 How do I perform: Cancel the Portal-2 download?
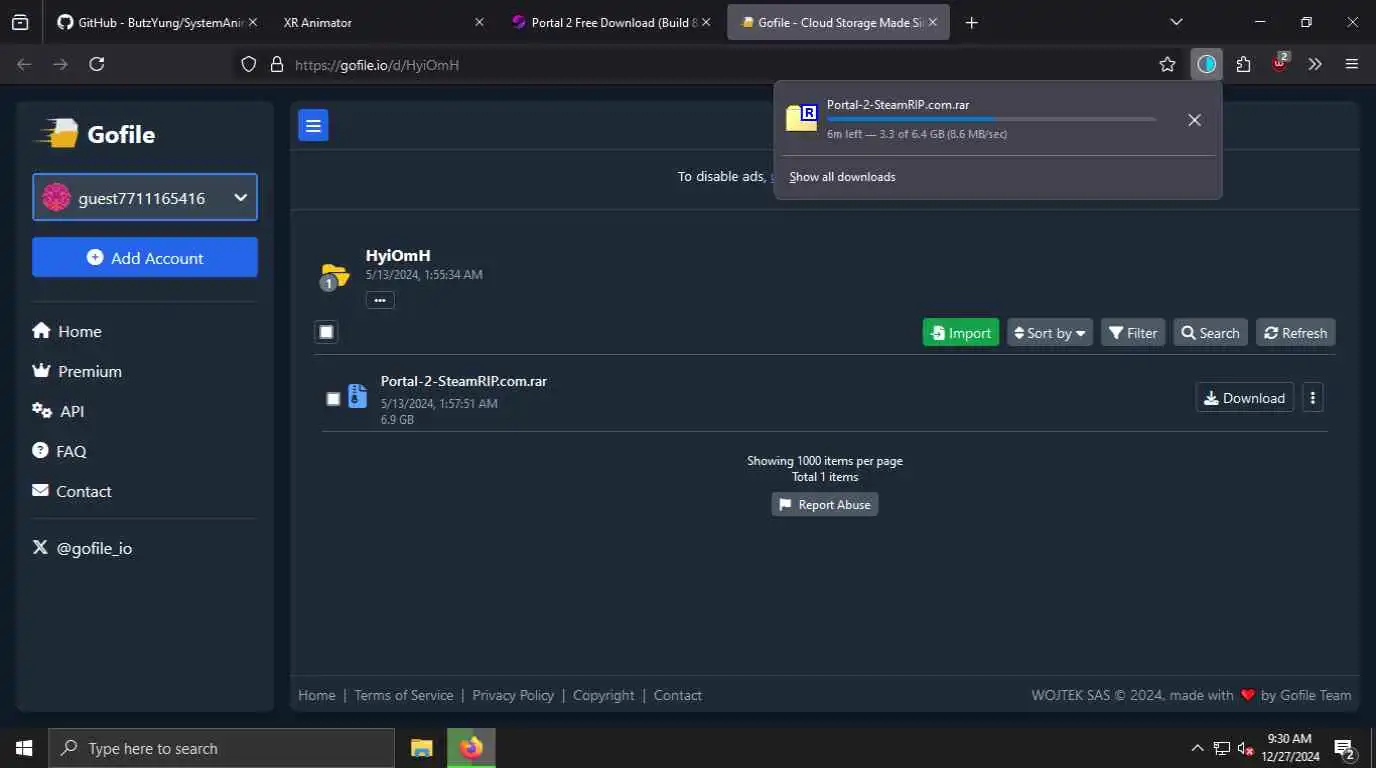pyautogui.click(x=1194, y=120)
